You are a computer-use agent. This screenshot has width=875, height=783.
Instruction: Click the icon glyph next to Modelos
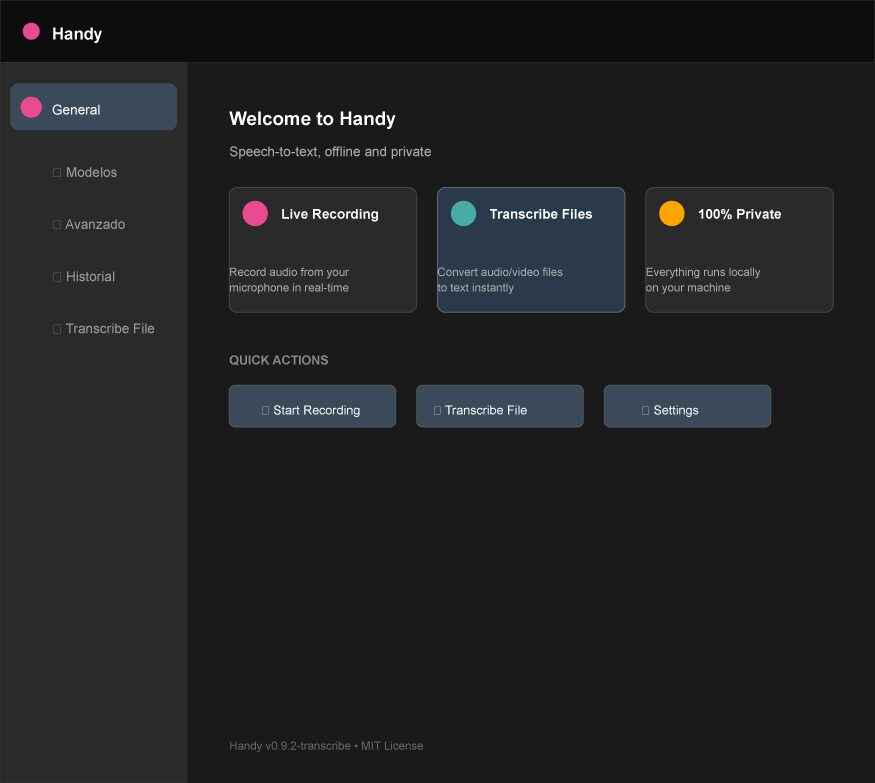(57, 172)
